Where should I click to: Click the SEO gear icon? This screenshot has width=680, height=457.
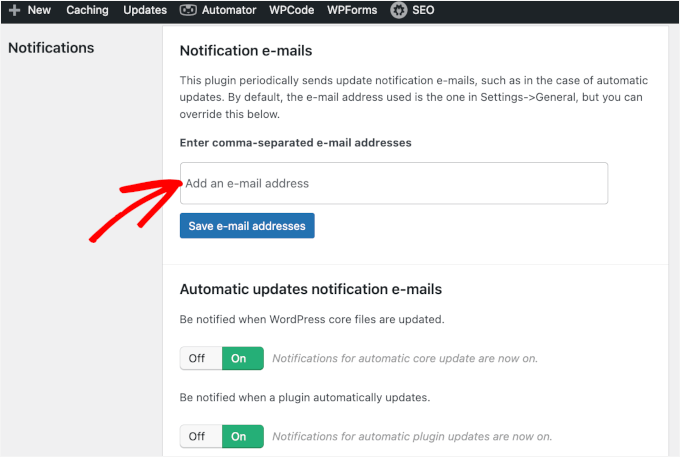click(x=398, y=10)
